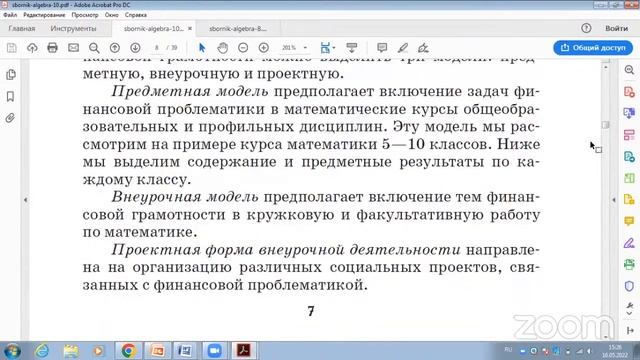Click the page number input field
This screenshot has width=640, height=360.
coord(157,48)
